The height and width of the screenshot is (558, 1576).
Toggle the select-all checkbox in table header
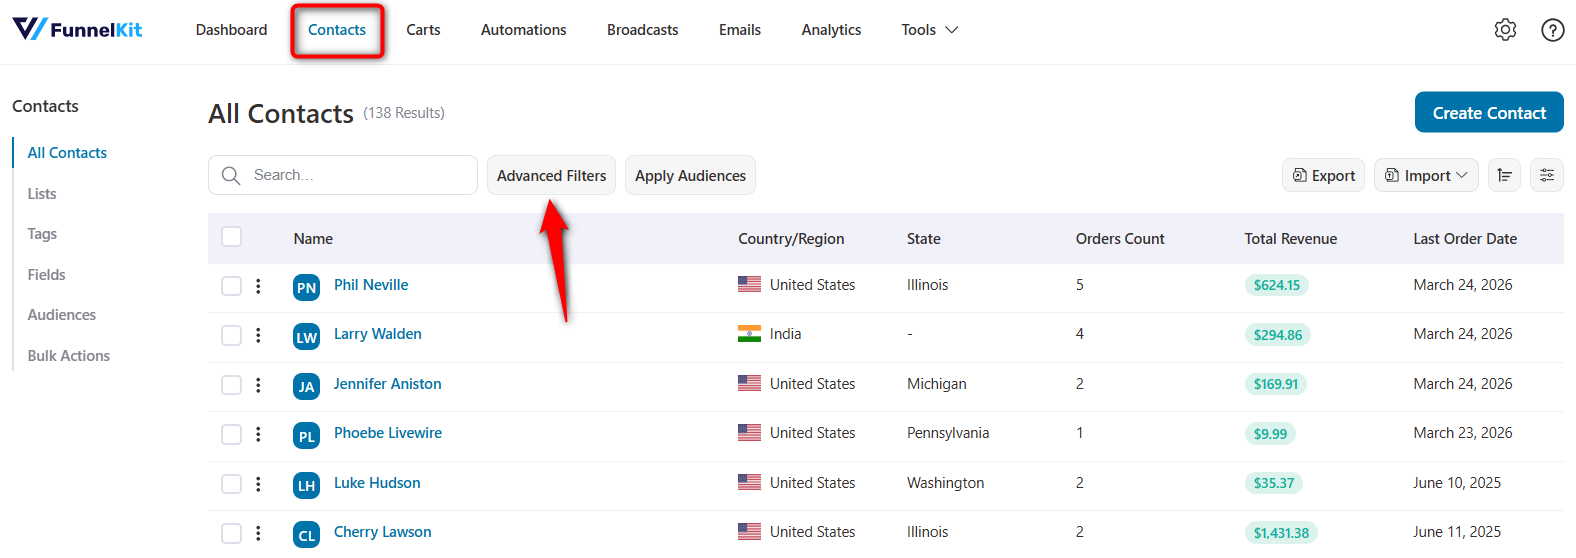coord(231,237)
